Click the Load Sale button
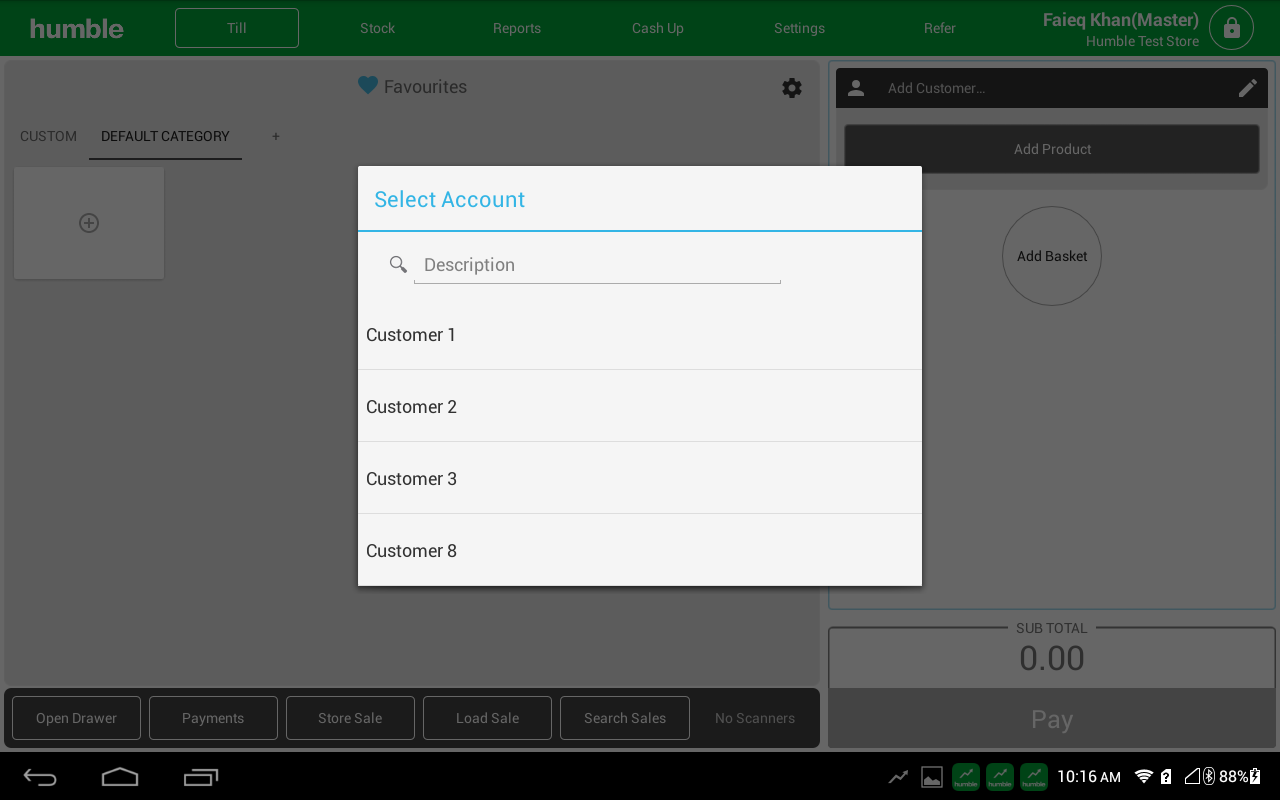Image resolution: width=1280 pixels, height=800 pixels. tap(487, 718)
